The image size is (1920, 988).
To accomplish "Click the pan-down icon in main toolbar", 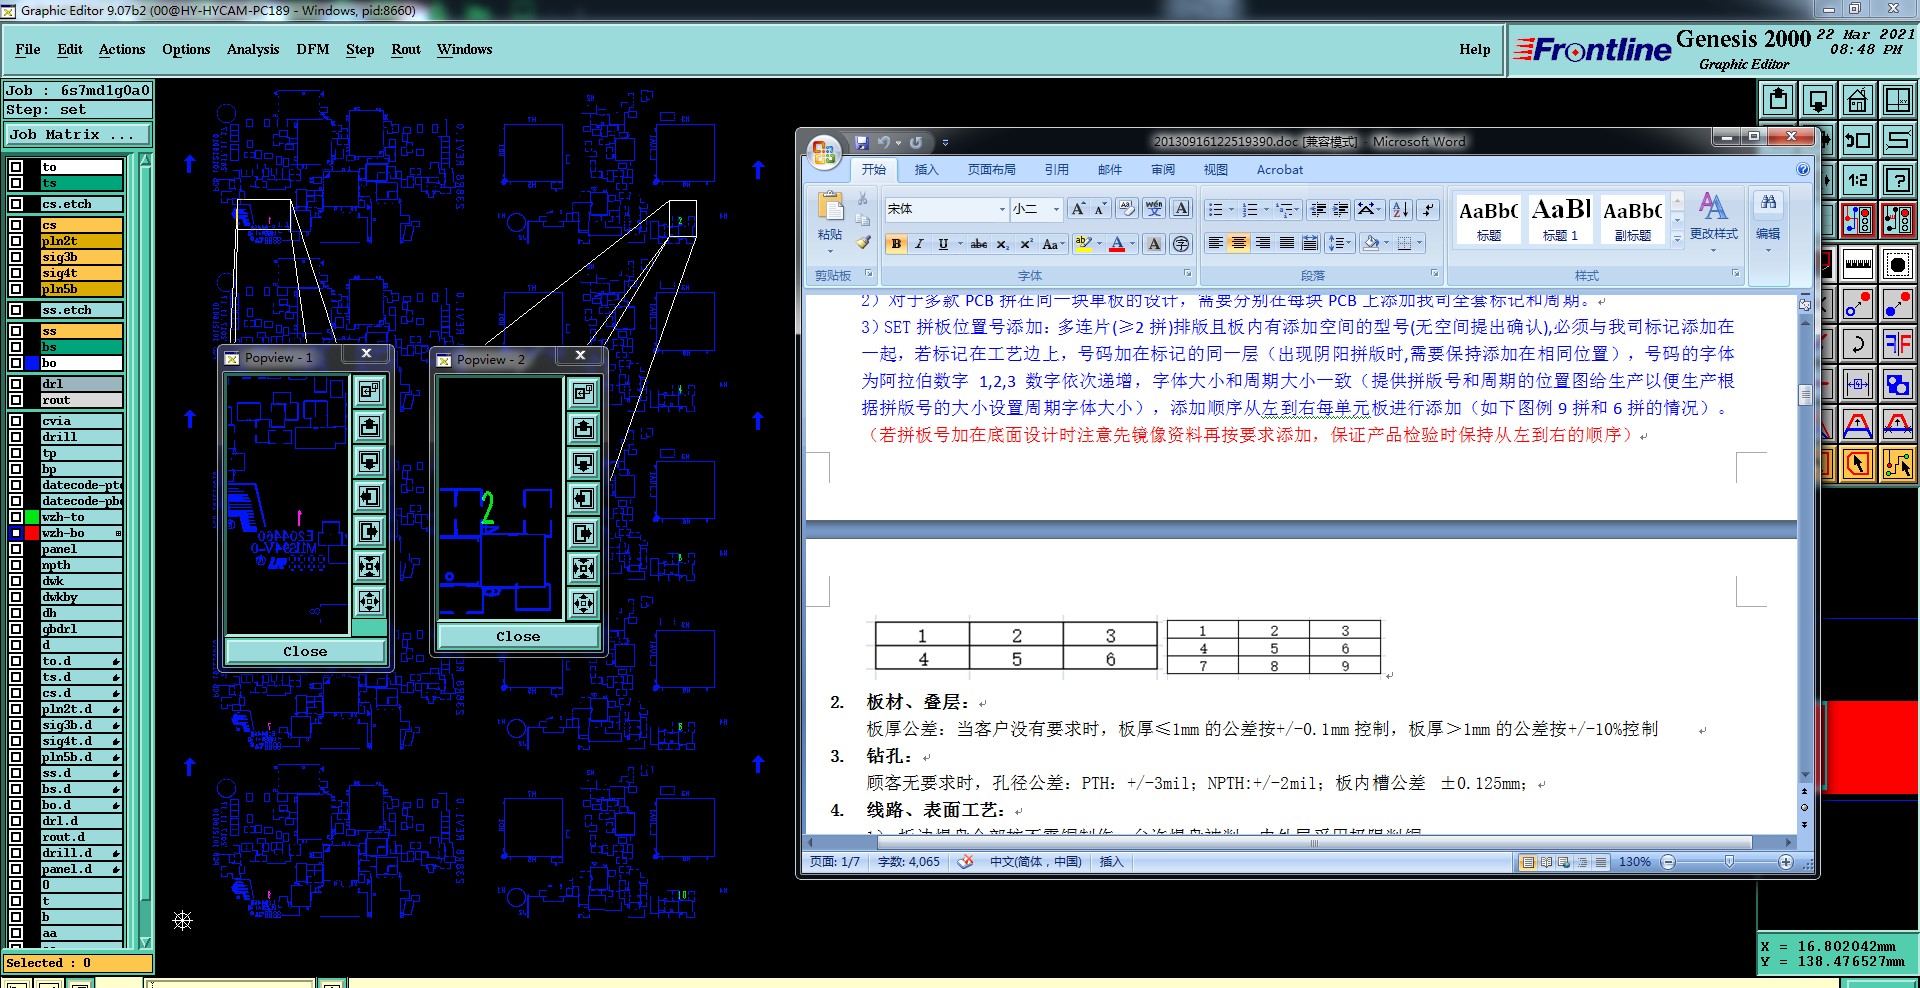I will click(x=1818, y=100).
